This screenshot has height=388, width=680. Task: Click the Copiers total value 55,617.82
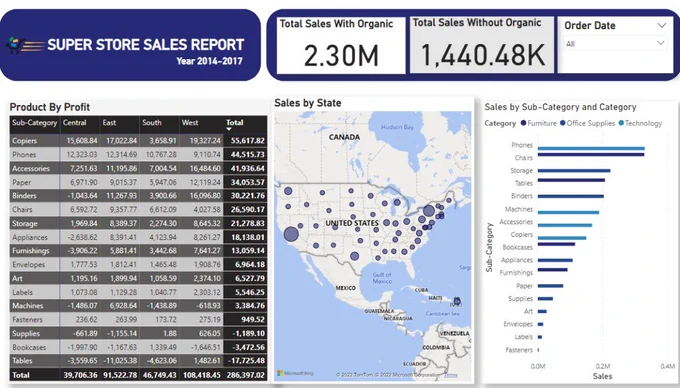pos(248,140)
